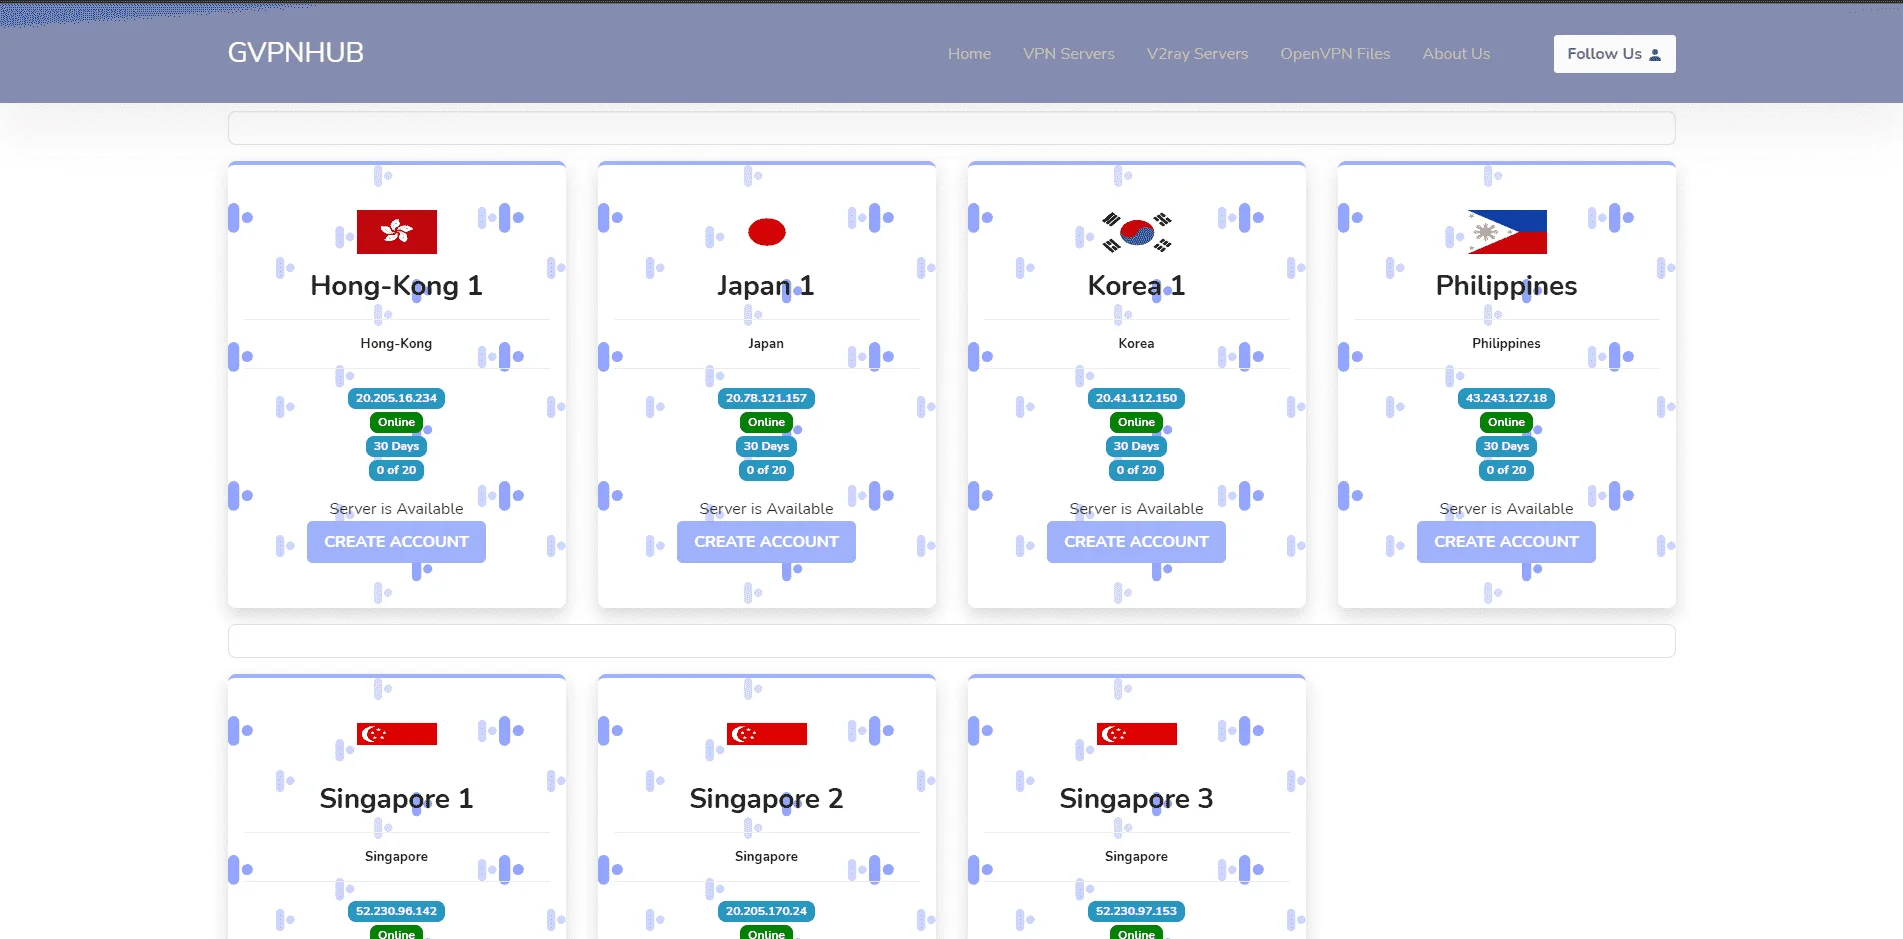Click the Philippines card heading
Image resolution: width=1903 pixels, height=939 pixels.
[1506, 286]
